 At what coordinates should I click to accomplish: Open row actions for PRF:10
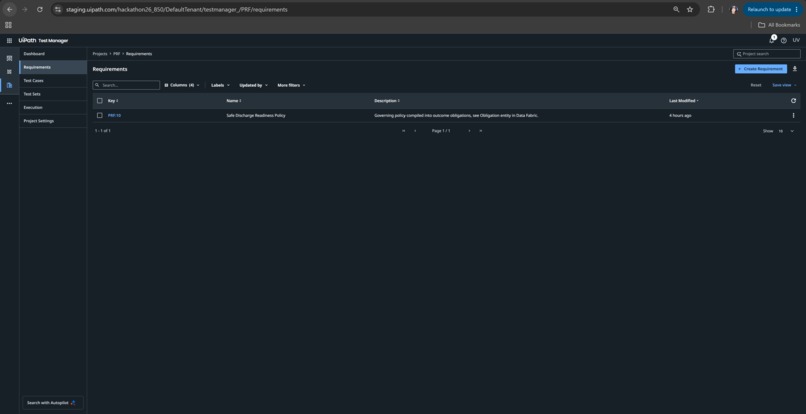click(x=793, y=115)
